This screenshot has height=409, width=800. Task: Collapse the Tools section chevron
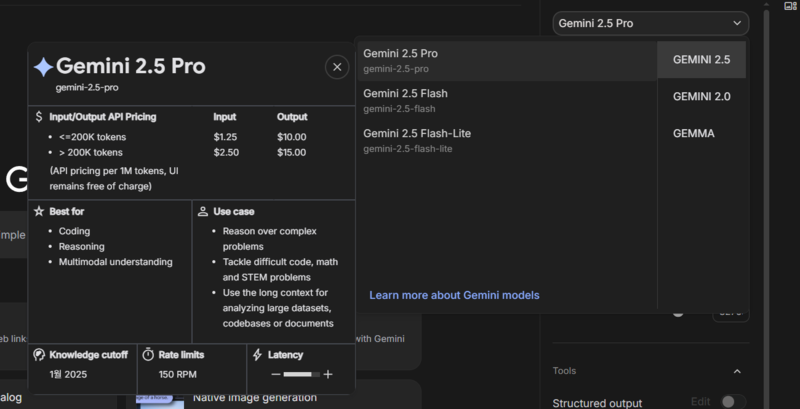(737, 371)
